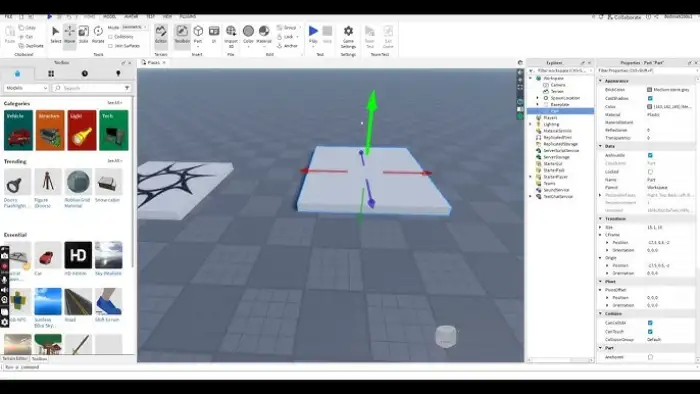Toggle the CastShadow checkbox
This screenshot has width=700, height=394.
tap(650, 98)
